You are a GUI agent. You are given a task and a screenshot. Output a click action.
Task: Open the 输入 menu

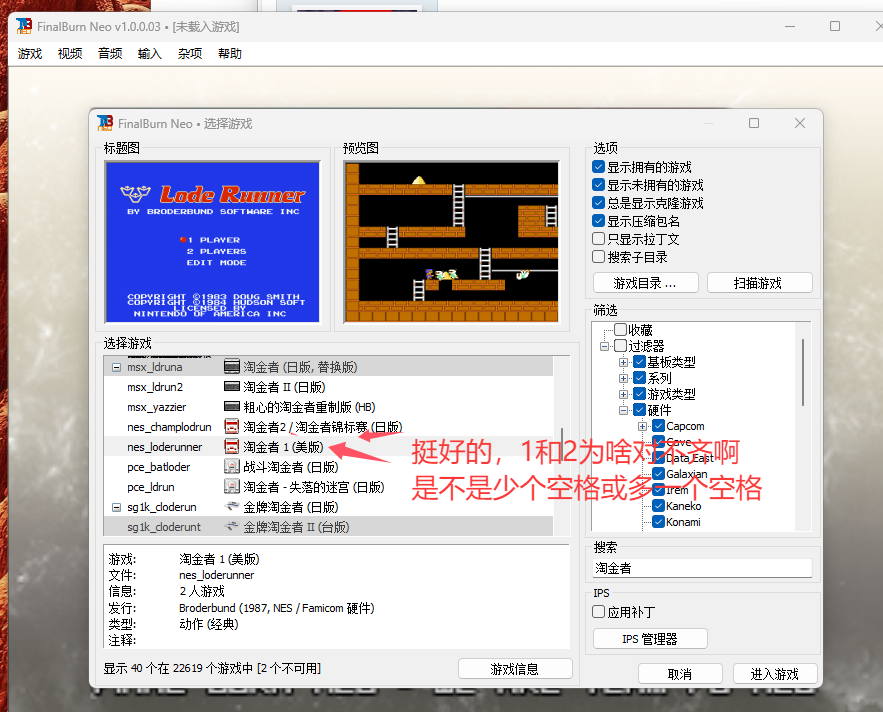150,54
